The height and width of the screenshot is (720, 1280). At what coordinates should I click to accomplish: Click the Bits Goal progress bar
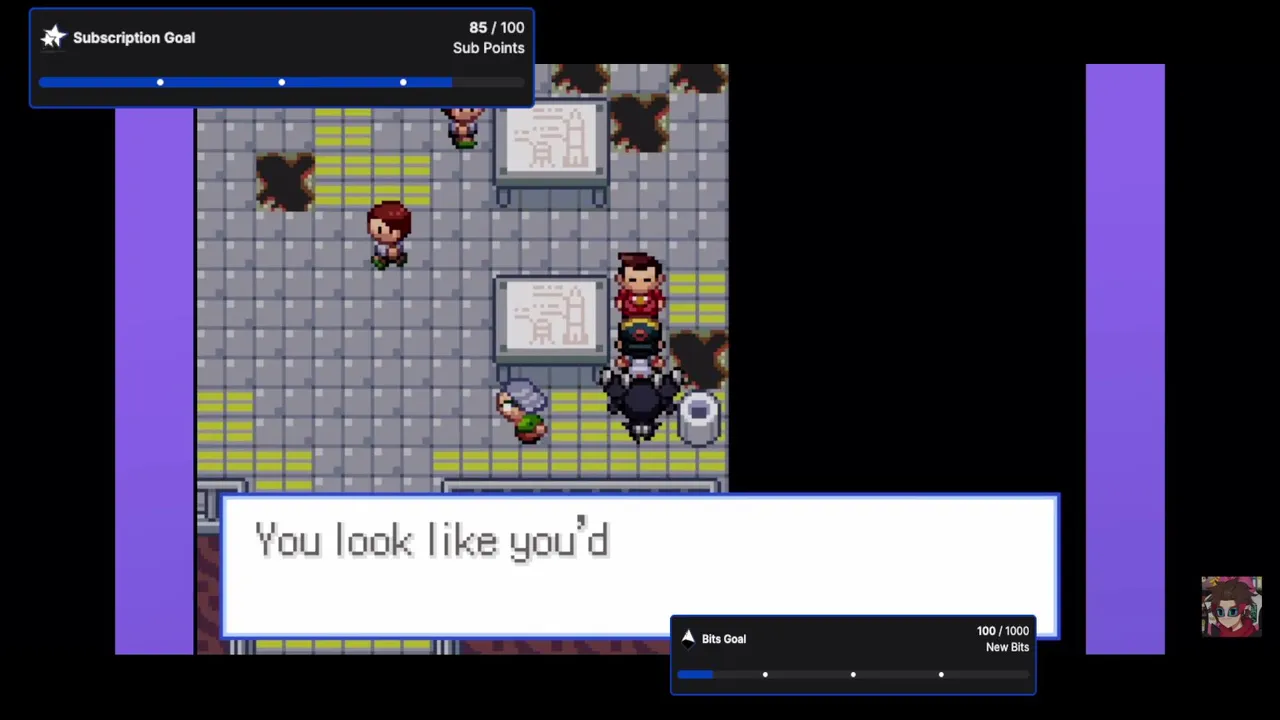(x=853, y=674)
